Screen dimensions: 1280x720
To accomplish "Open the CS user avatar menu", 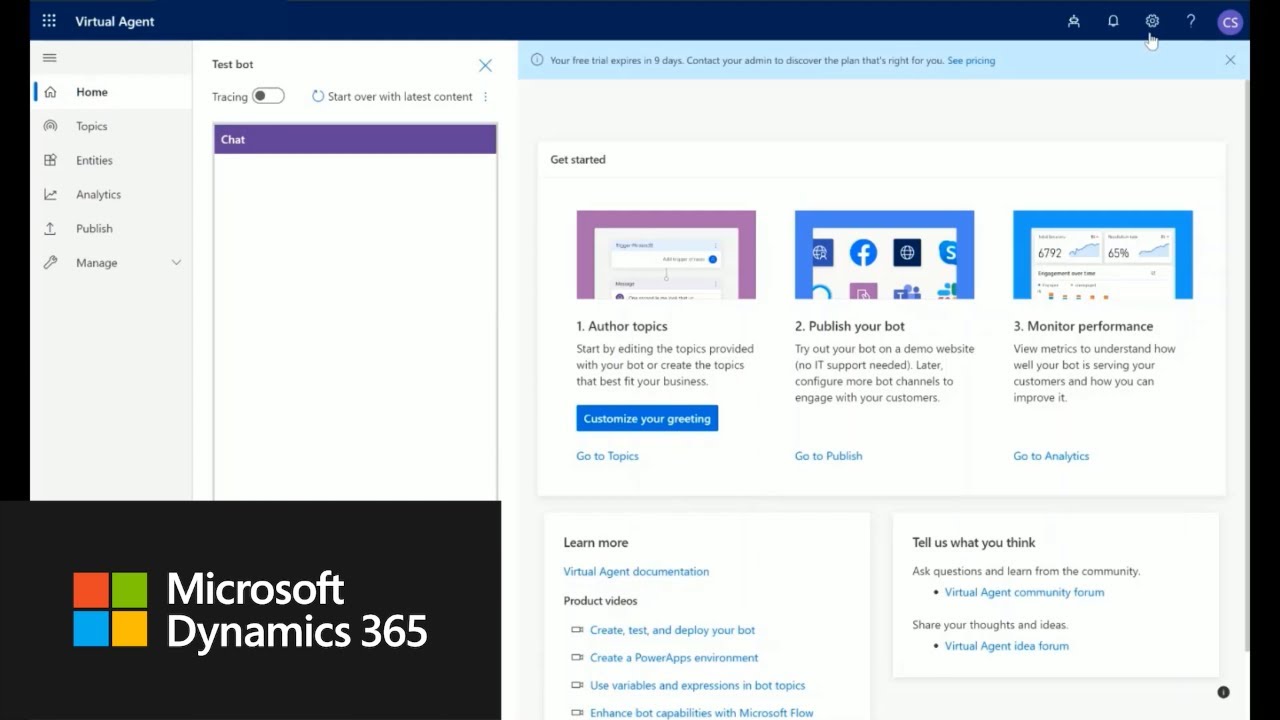I will [1230, 21].
